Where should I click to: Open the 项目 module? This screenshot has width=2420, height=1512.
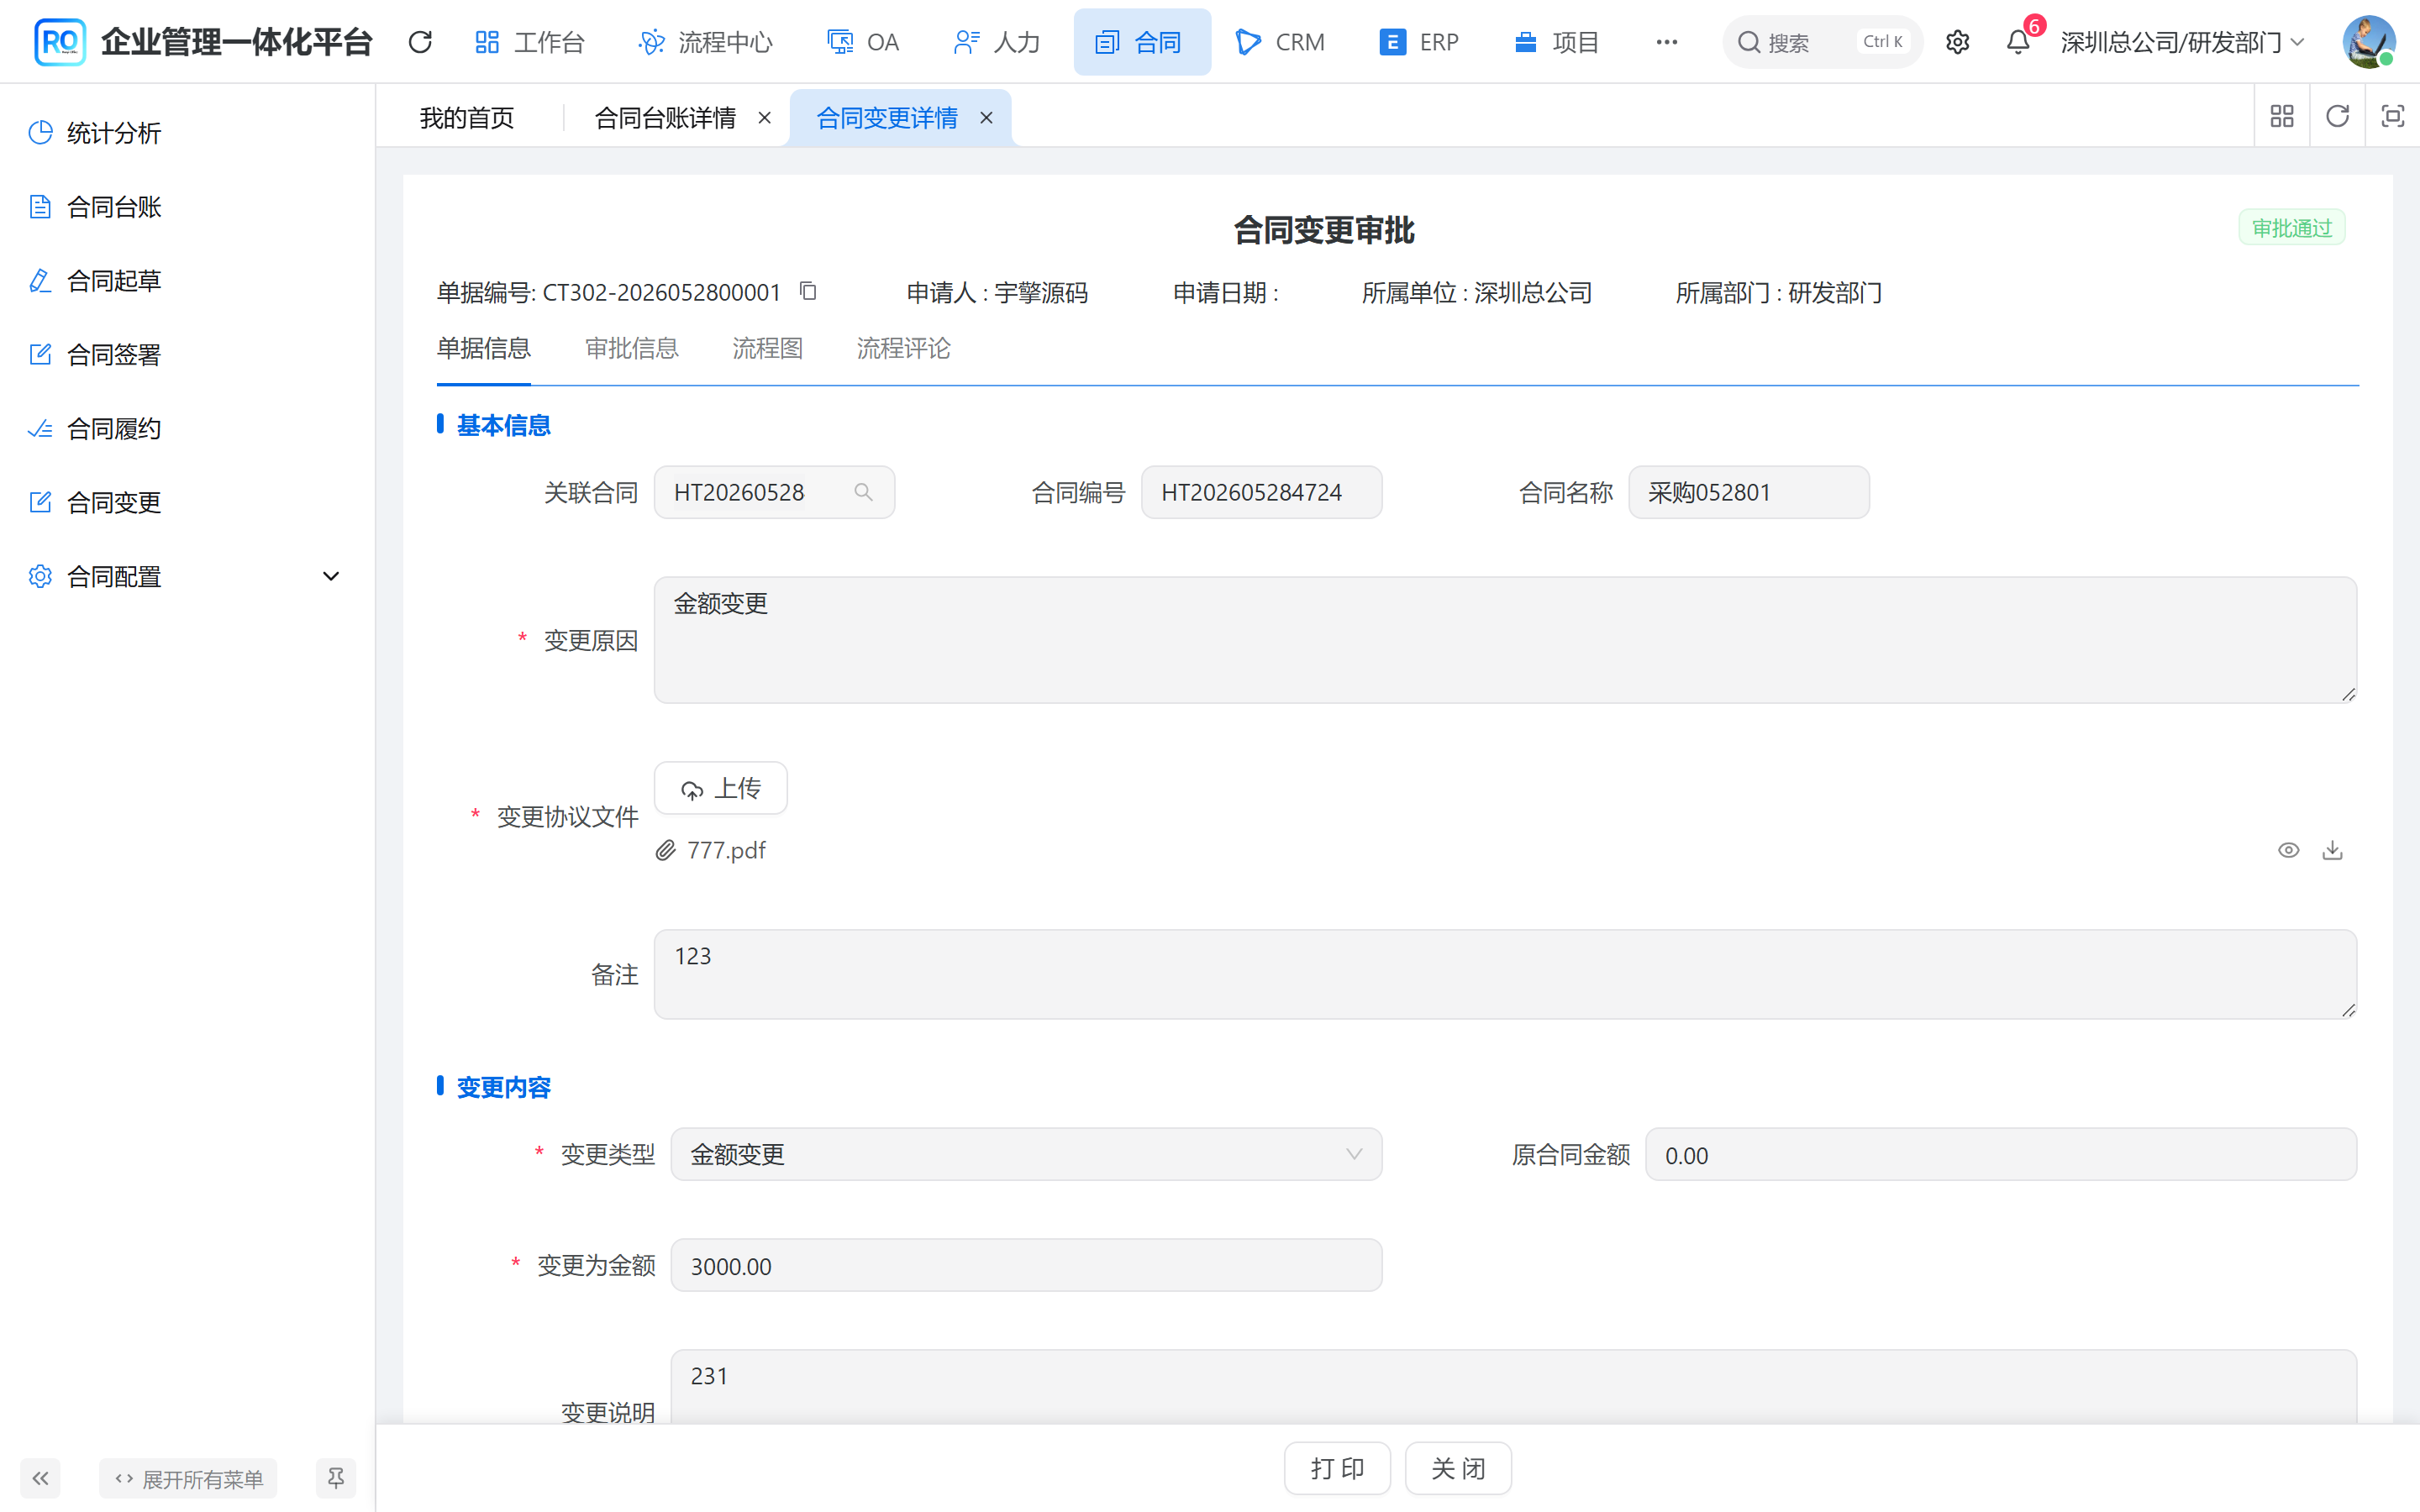(x=1557, y=42)
